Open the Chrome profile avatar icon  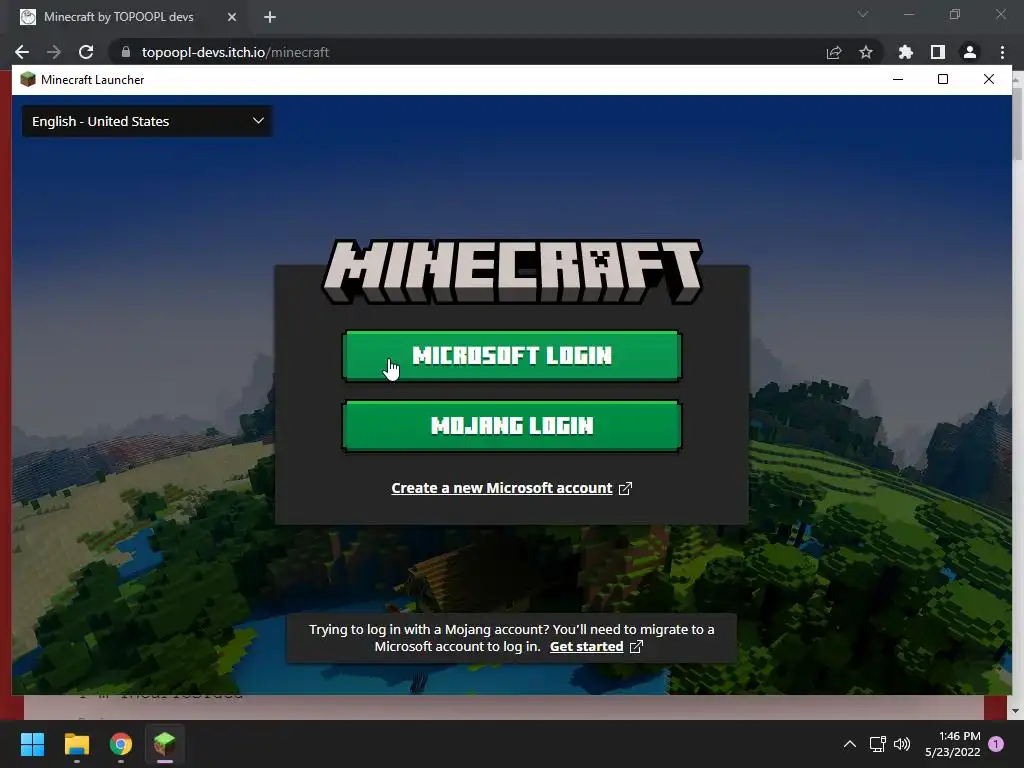[970, 52]
